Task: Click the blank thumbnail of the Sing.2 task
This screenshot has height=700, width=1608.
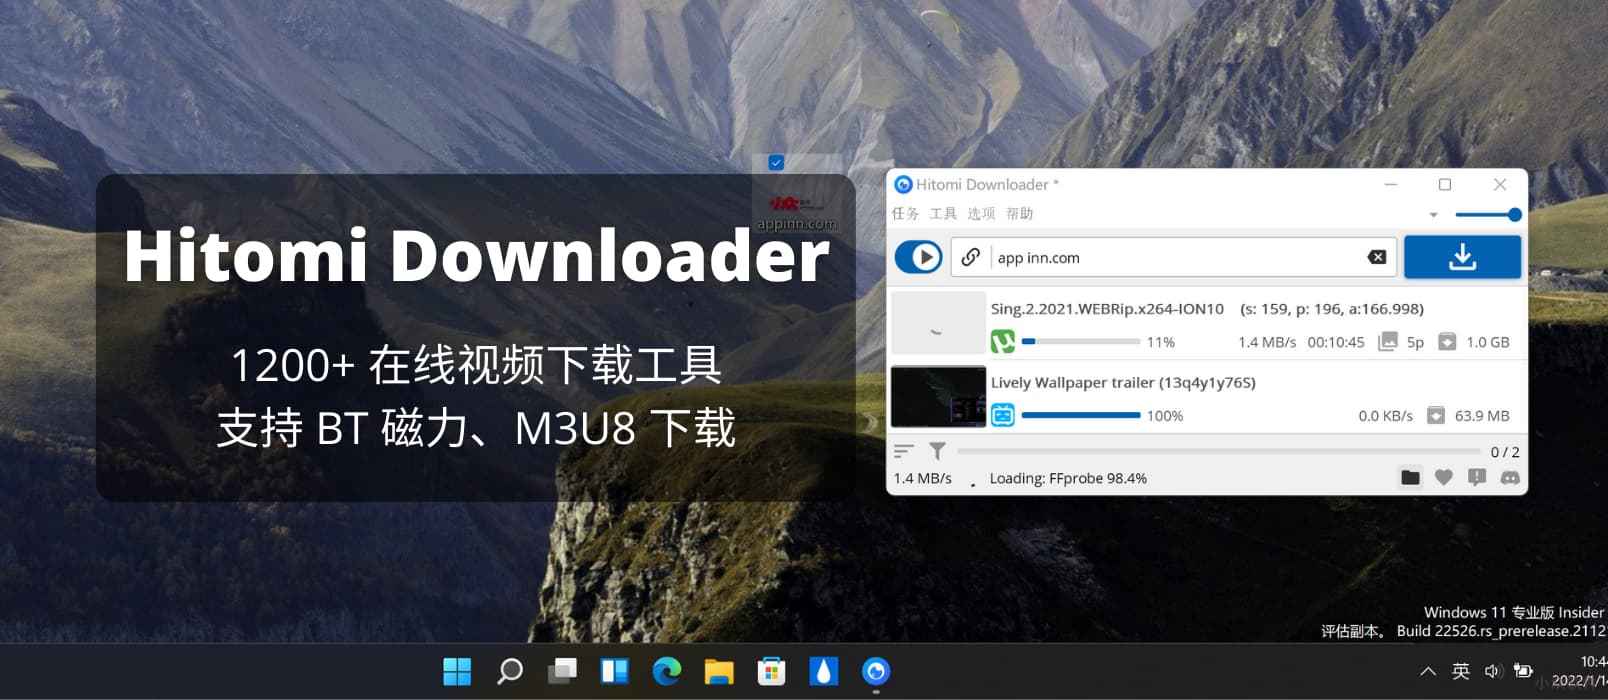Action: click(x=938, y=323)
